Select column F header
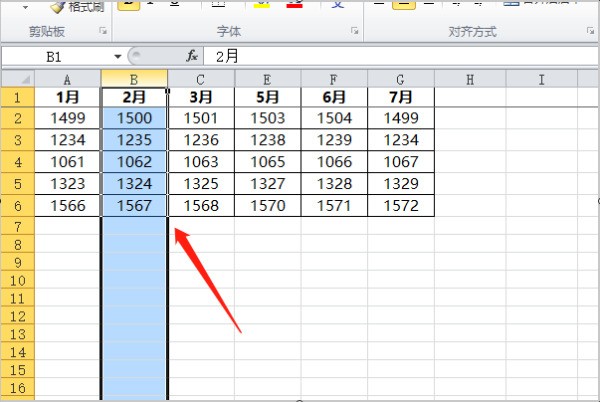Viewport: 600px width, 402px height. 334,80
